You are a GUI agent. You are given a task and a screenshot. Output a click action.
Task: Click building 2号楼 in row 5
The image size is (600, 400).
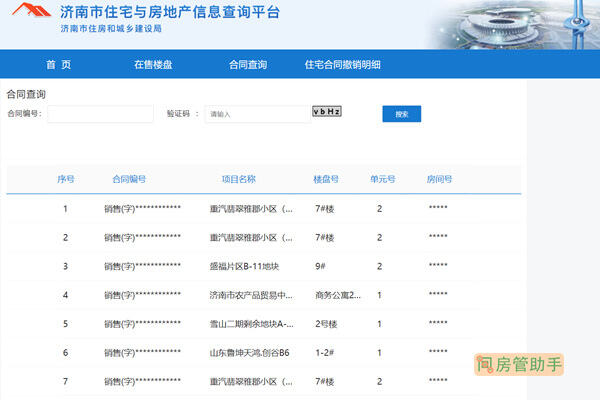[x=326, y=324]
